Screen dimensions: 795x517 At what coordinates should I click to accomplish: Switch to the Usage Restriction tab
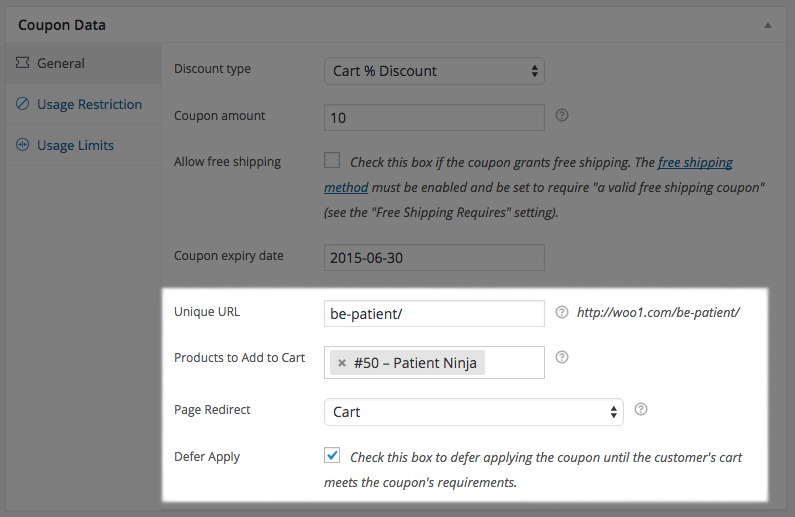pos(89,104)
